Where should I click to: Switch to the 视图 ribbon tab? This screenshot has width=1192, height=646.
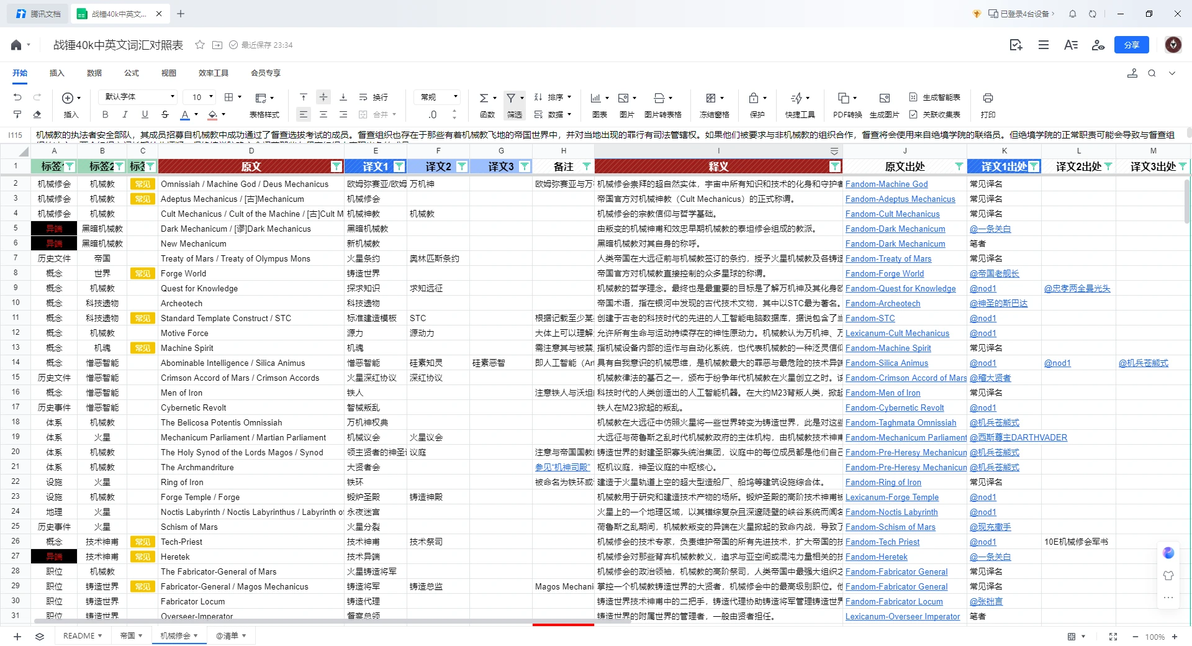pos(169,73)
